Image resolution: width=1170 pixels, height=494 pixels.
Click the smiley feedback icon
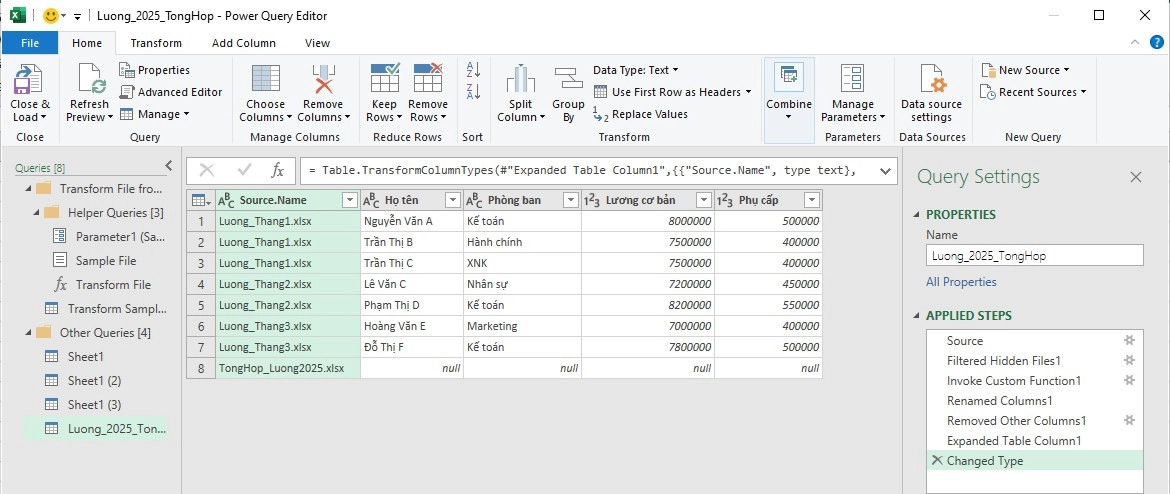51,16
